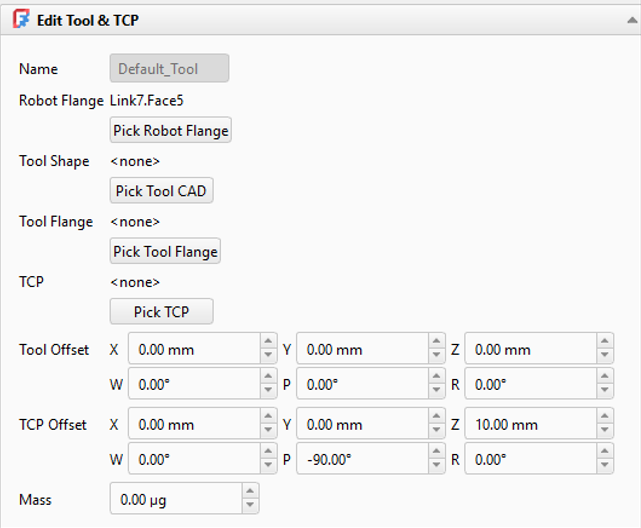The height and width of the screenshot is (528, 641).
Task: Decrease TCP Offset Z with down arrow
Action: click(x=605, y=430)
